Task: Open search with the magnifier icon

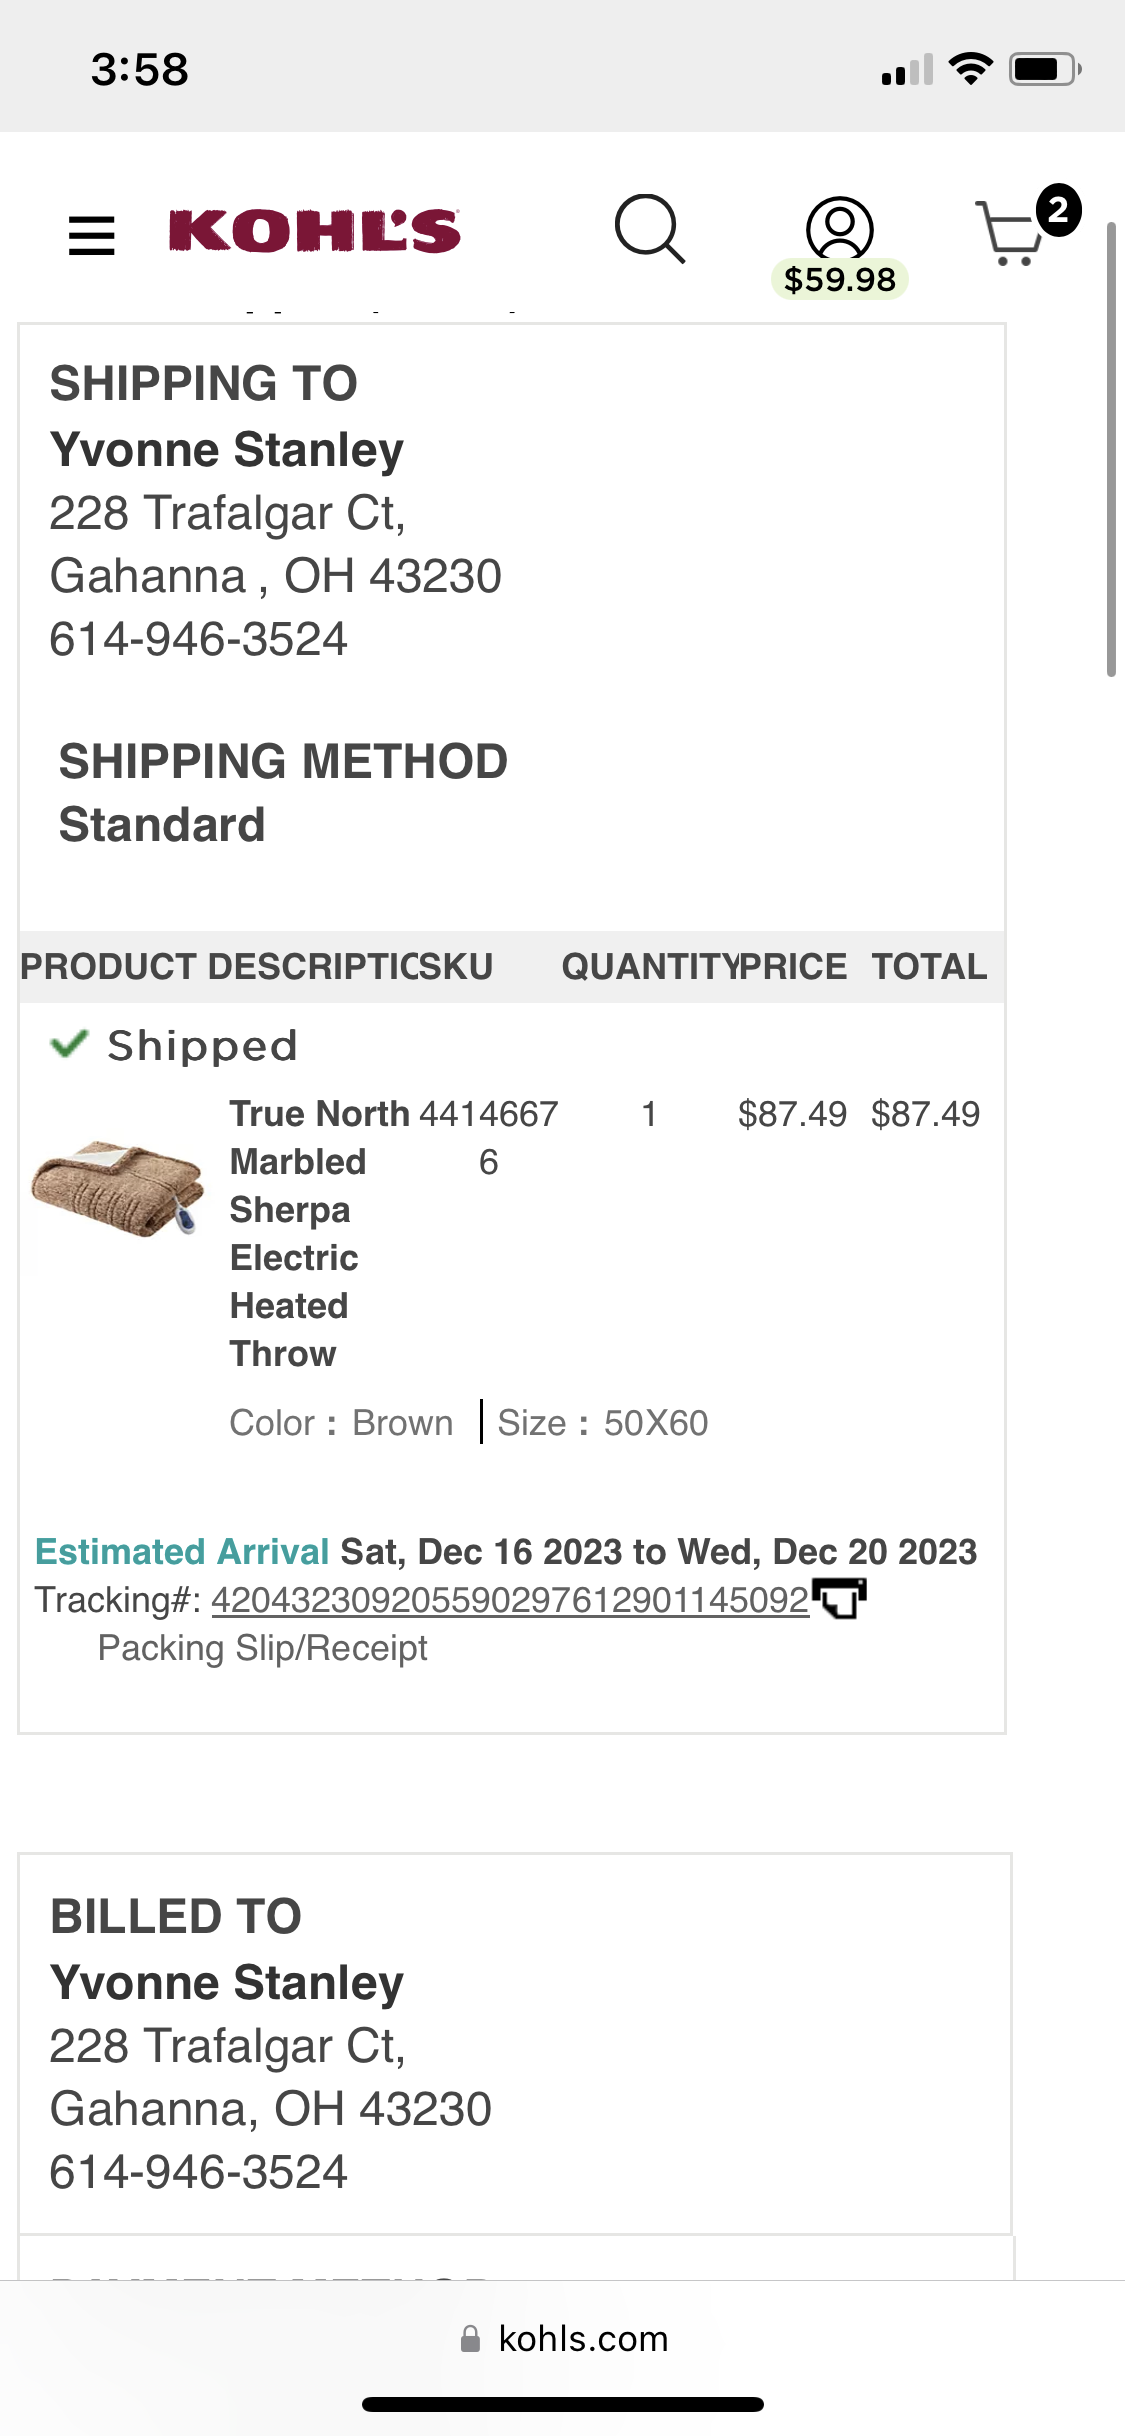Action: click(x=650, y=229)
